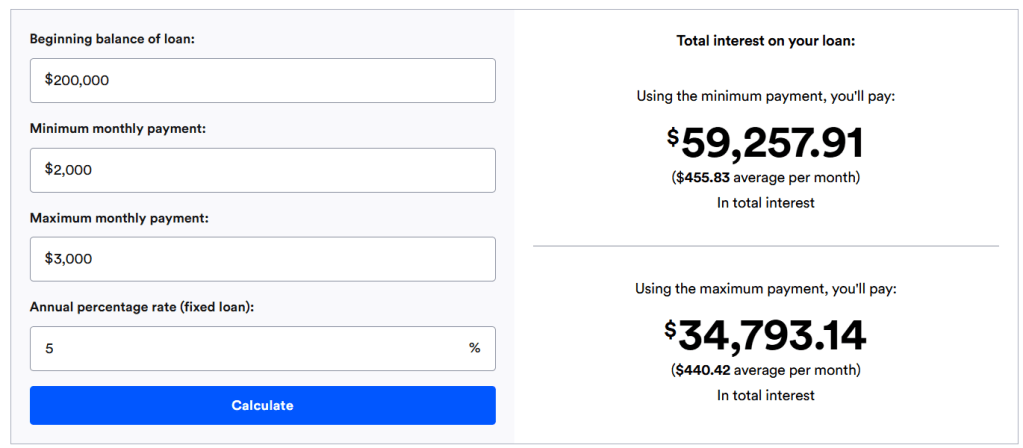Click the percent symbol in the rate field

[x=474, y=348]
